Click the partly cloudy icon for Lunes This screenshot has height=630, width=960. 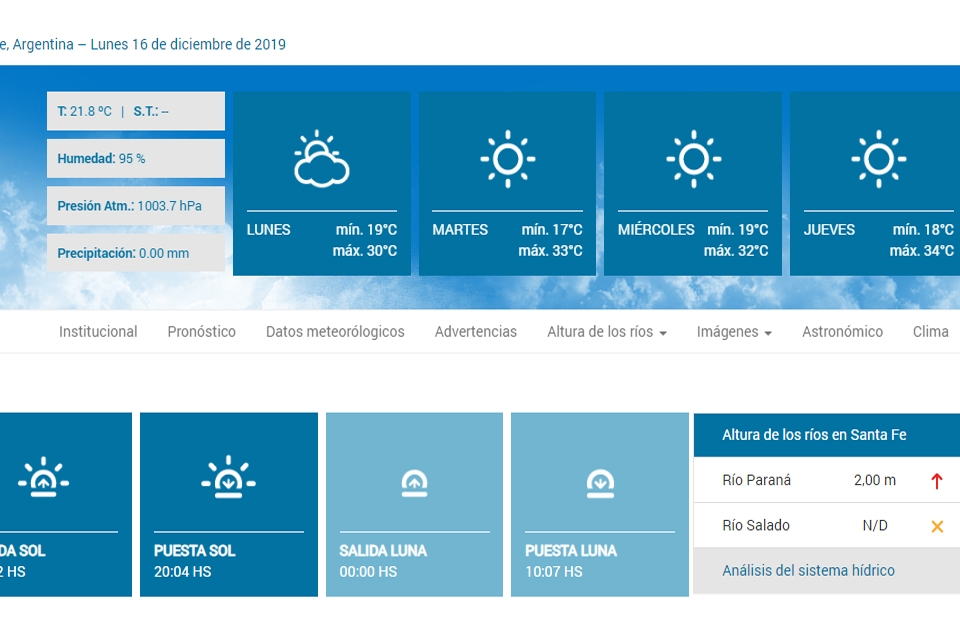pos(321,159)
